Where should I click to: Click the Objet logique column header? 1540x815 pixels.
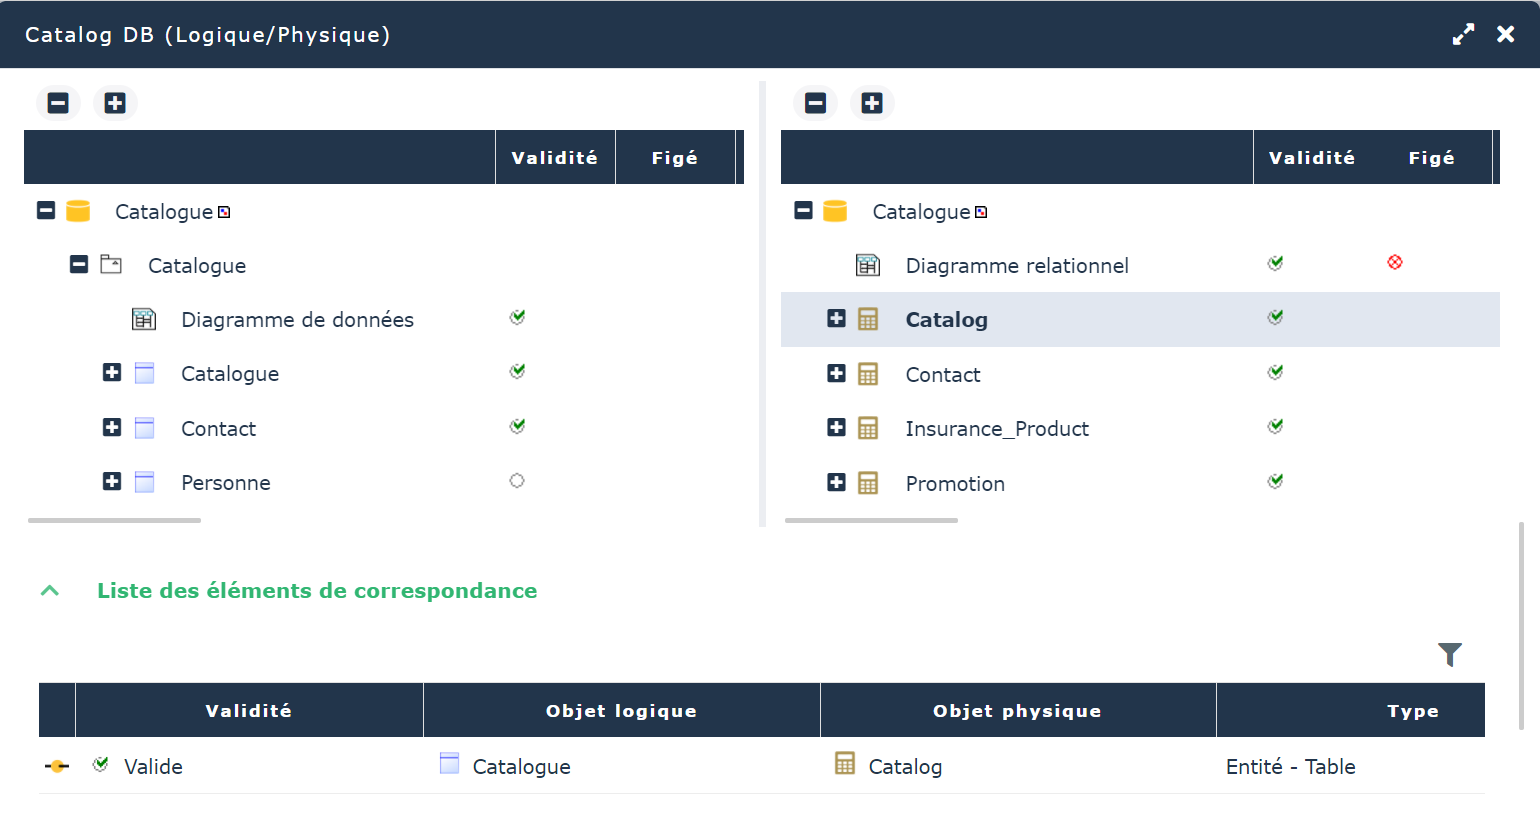pyautogui.click(x=621, y=711)
